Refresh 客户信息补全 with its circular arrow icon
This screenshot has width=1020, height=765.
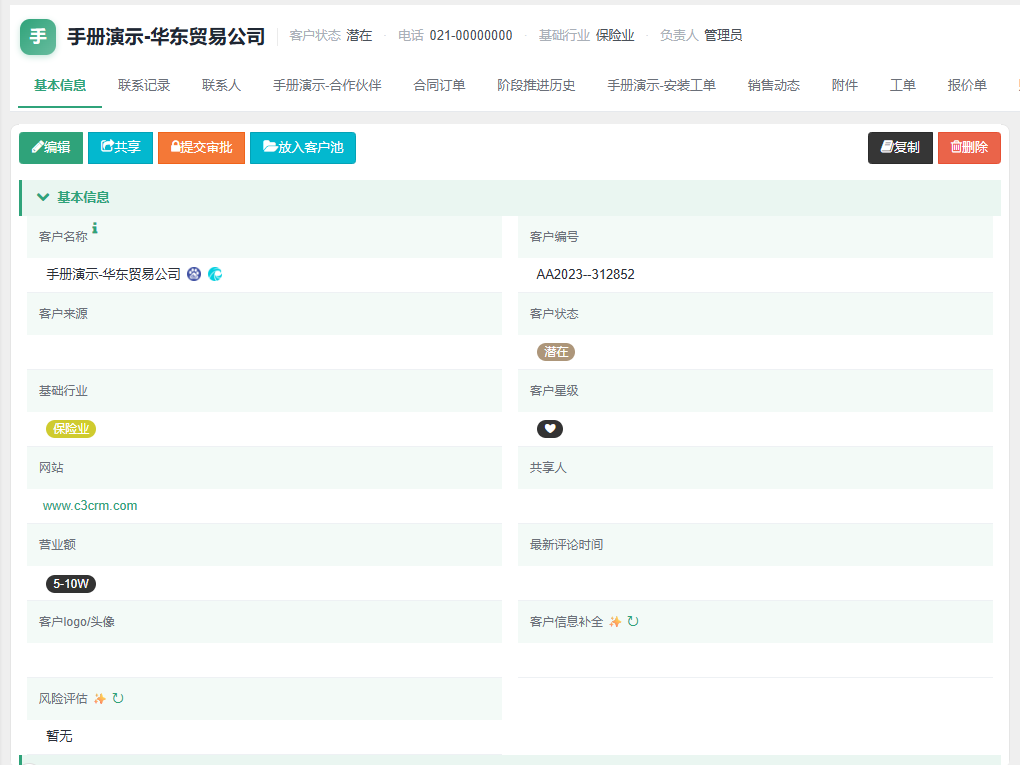633,622
